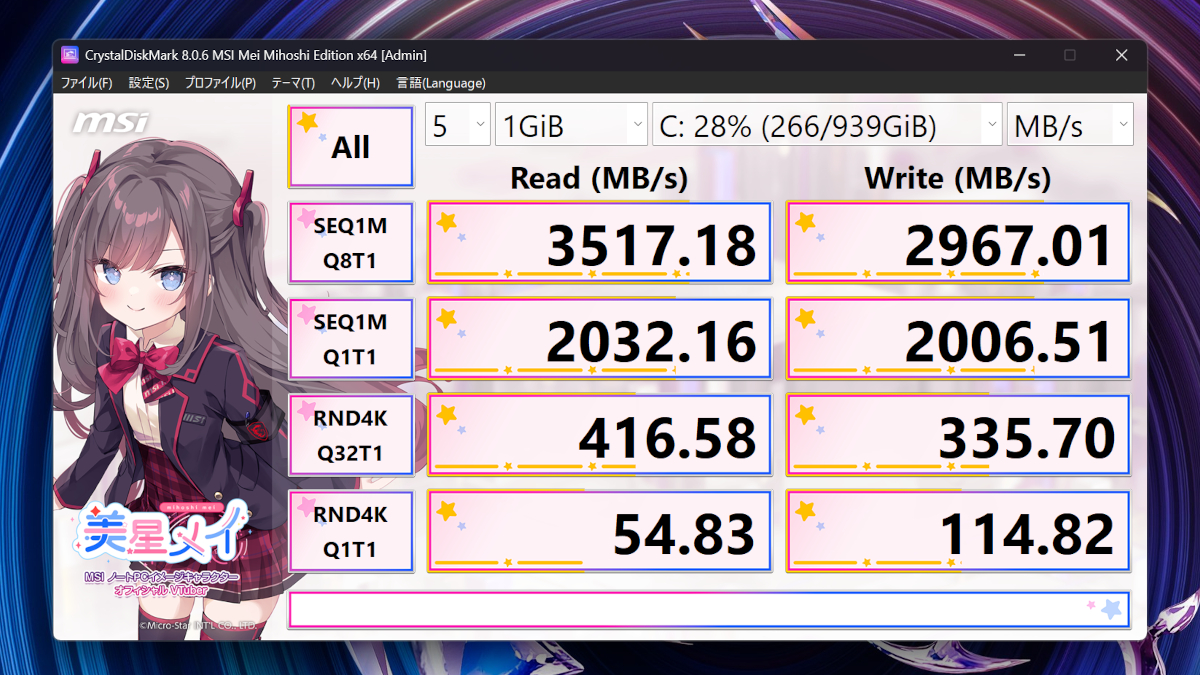Open the テーマ(T) theme menu

click(x=293, y=83)
